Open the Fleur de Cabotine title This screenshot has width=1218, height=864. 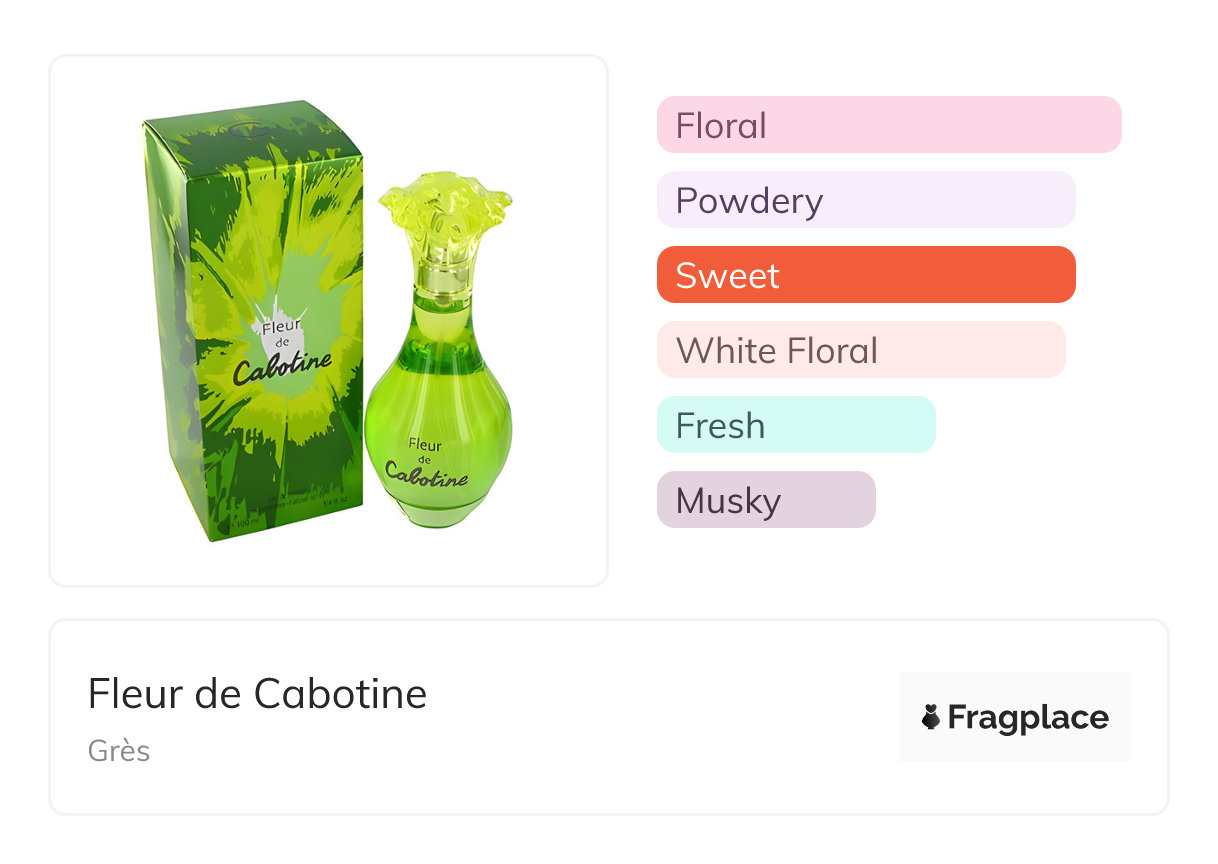pos(257,693)
